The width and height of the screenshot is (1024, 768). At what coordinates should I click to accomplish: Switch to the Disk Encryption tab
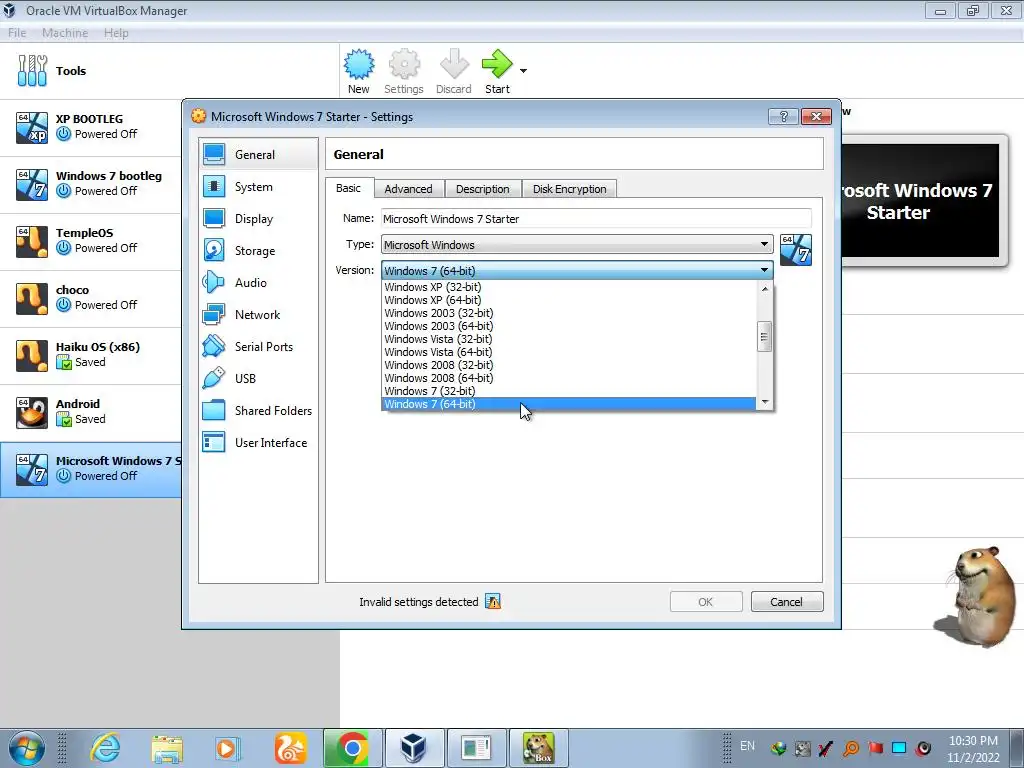[x=570, y=189]
